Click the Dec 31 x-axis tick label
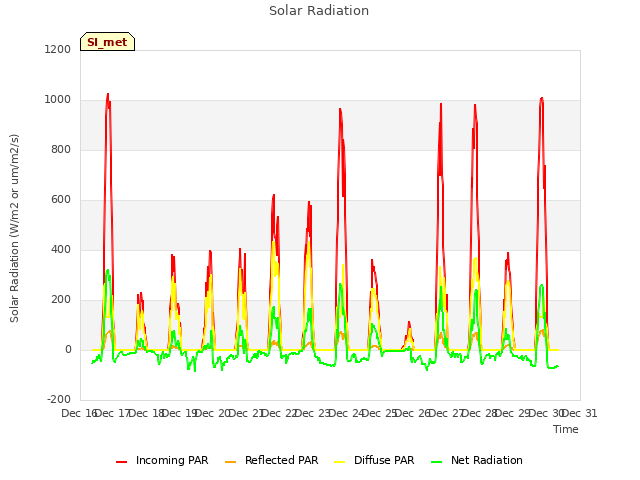Screen dimensions: 640x480 pyautogui.click(x=580, y=413)
